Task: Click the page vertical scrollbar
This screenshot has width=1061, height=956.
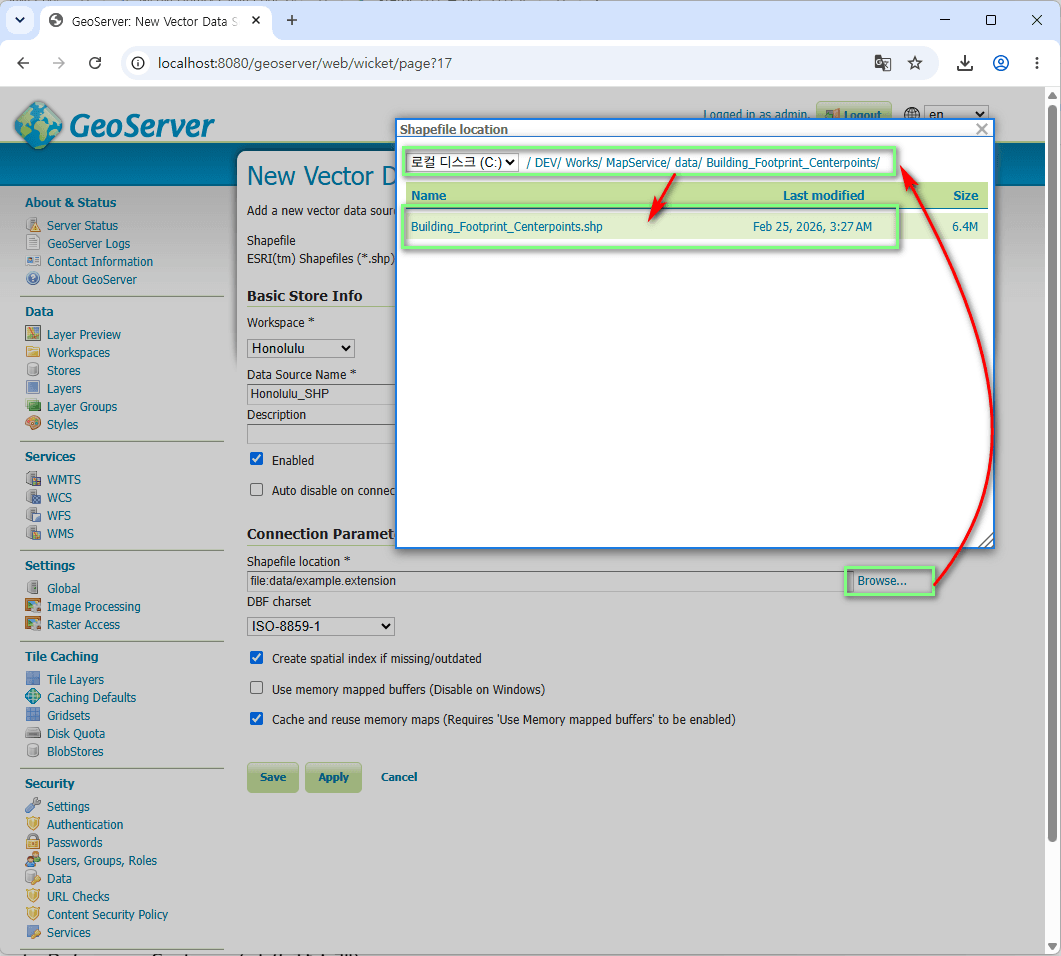Action: [x=1052, y=474]
